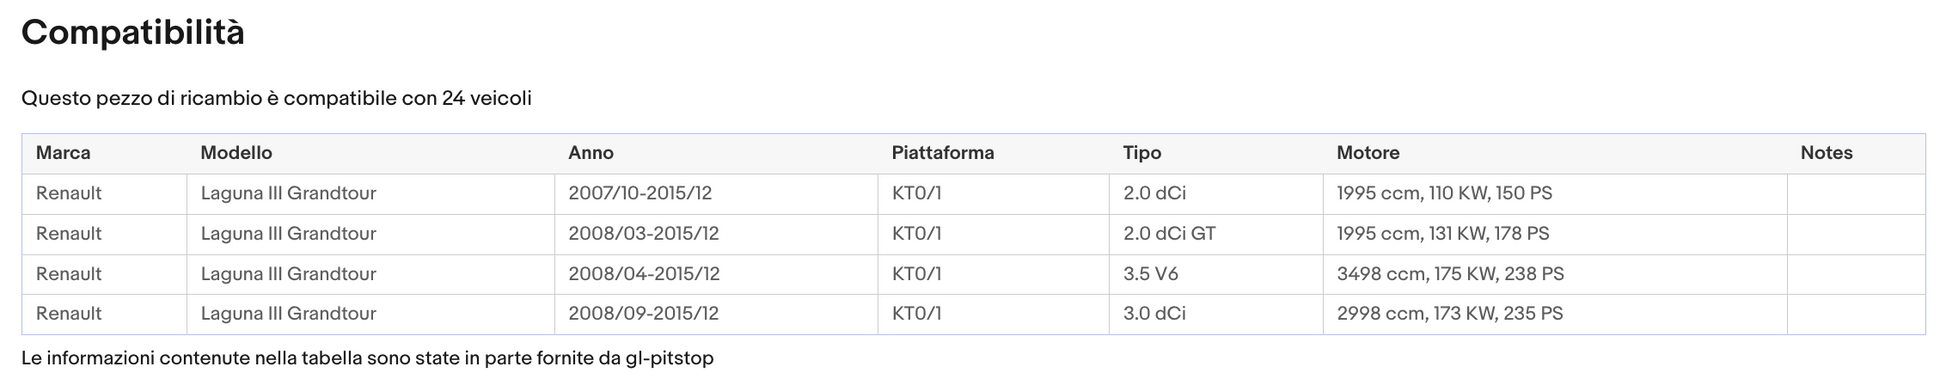The width and height of the screenshot is (1946, 385).
Task: Click the 2008/03-2015/12 year cell
Action: (716, 234)
